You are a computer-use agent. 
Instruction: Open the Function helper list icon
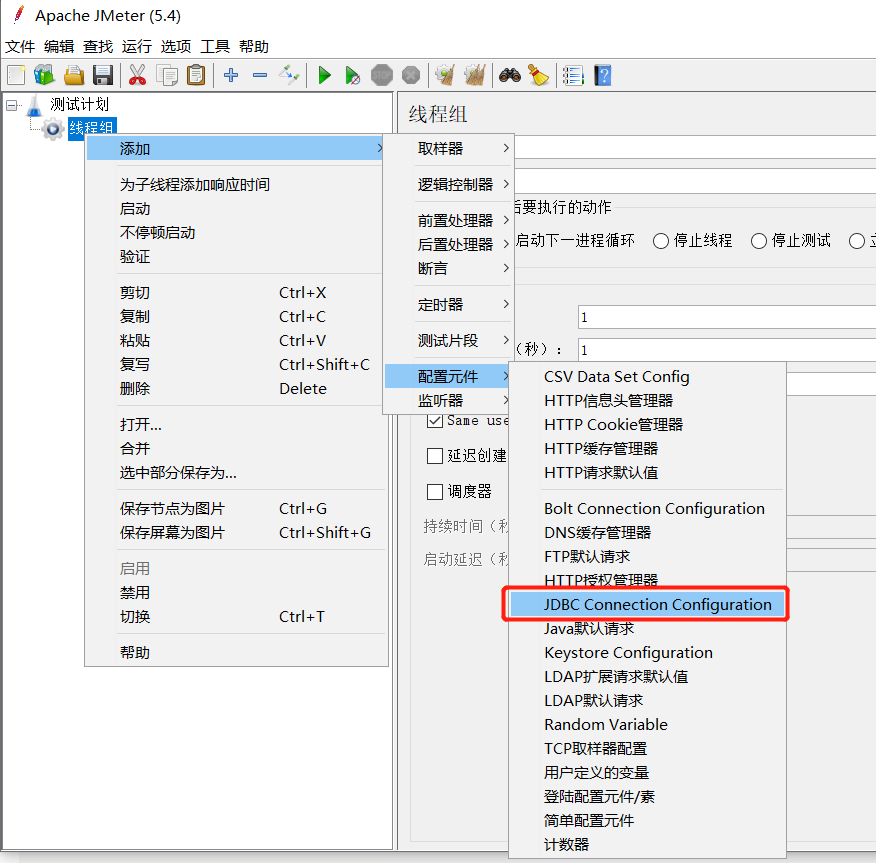tap(573, 75)
